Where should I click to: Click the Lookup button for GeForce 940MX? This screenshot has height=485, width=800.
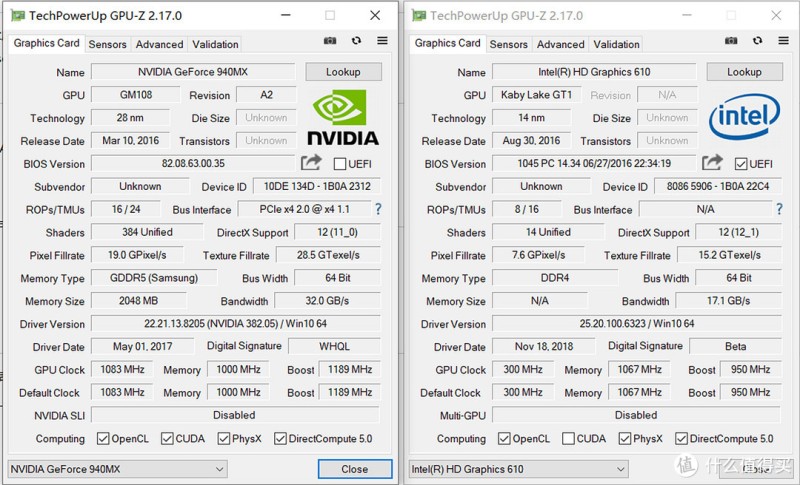[x=343, y=72]
